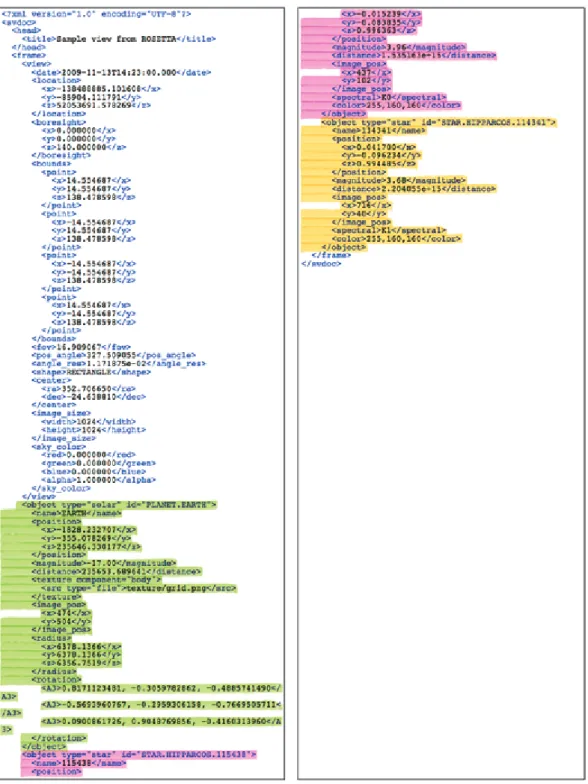Screen dimensions: 588x784
Task: Click the closing '</svdoc>' tag
Action: coord(321,264)
